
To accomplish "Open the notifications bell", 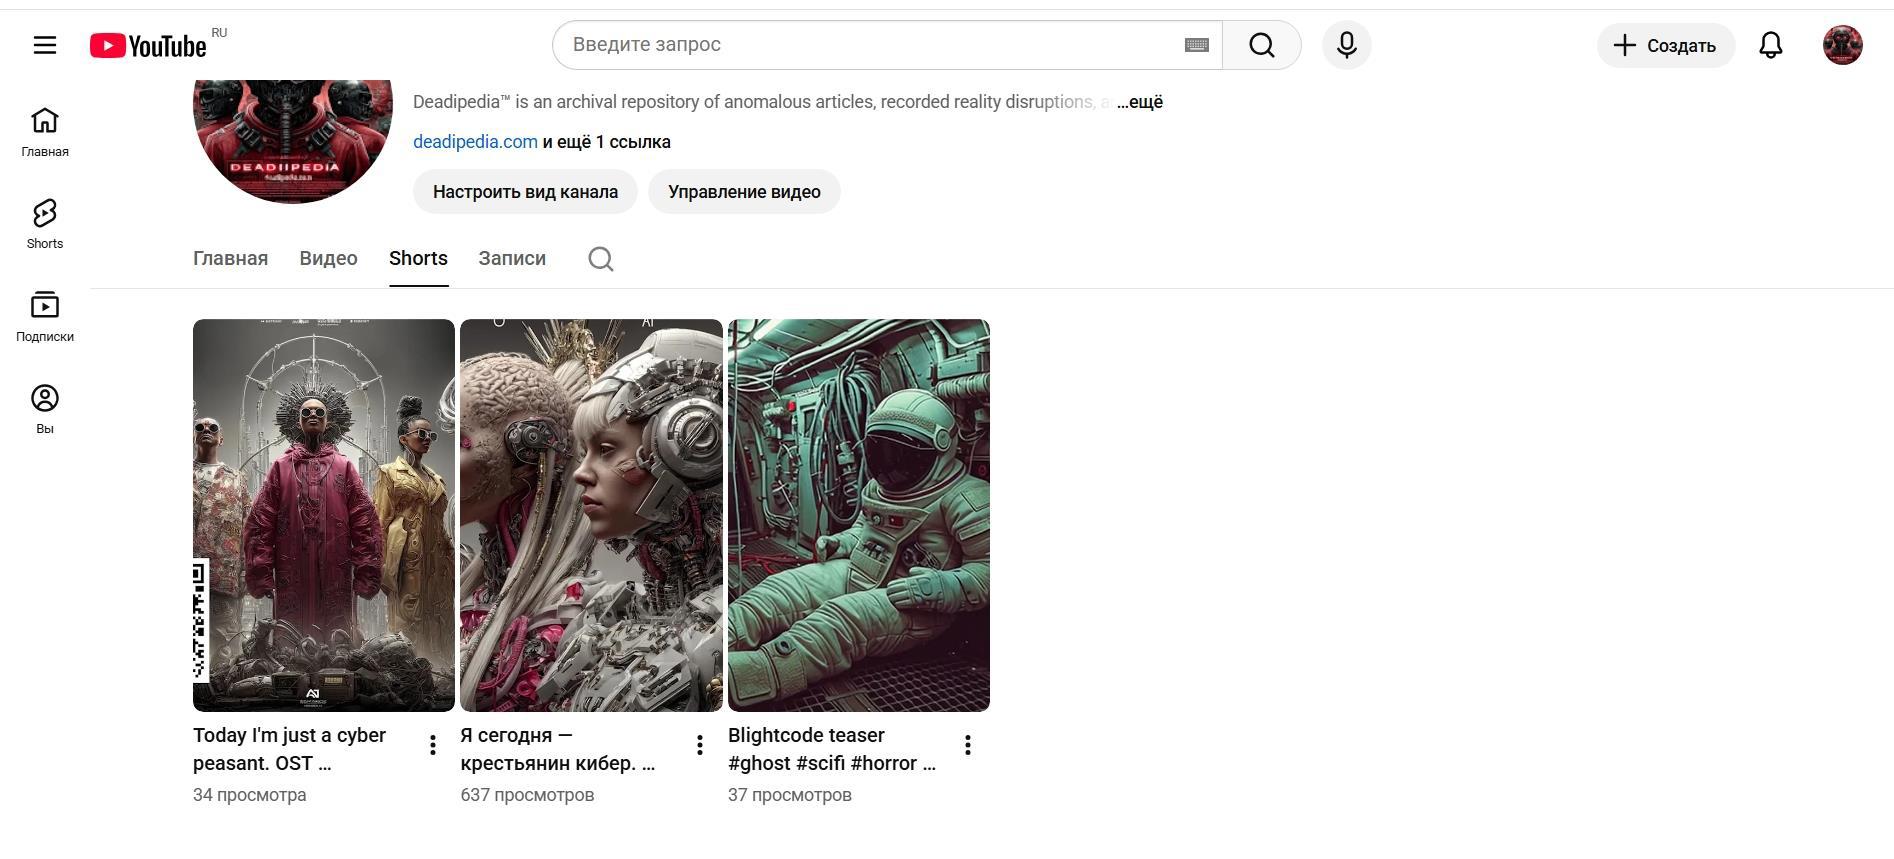I will 1770,45.
